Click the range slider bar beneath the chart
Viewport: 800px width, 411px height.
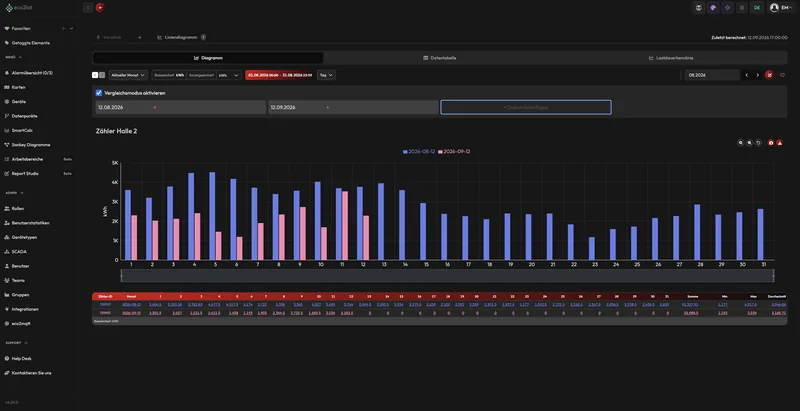447,275
